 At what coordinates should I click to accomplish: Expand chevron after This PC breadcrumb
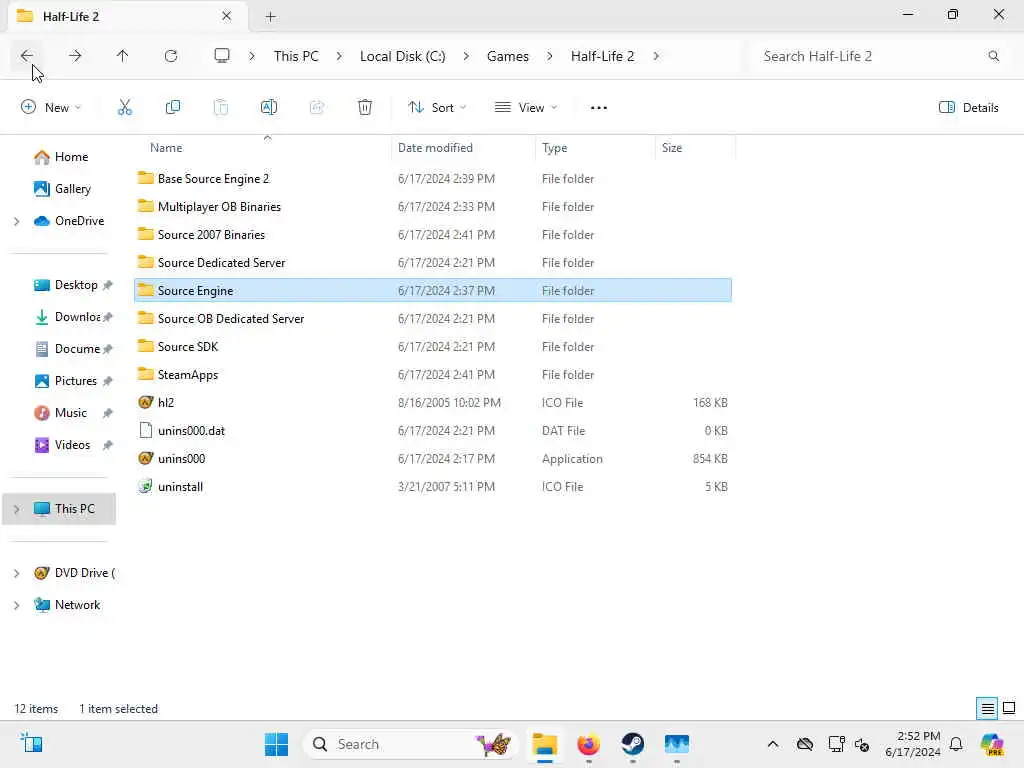coord(339,56)
